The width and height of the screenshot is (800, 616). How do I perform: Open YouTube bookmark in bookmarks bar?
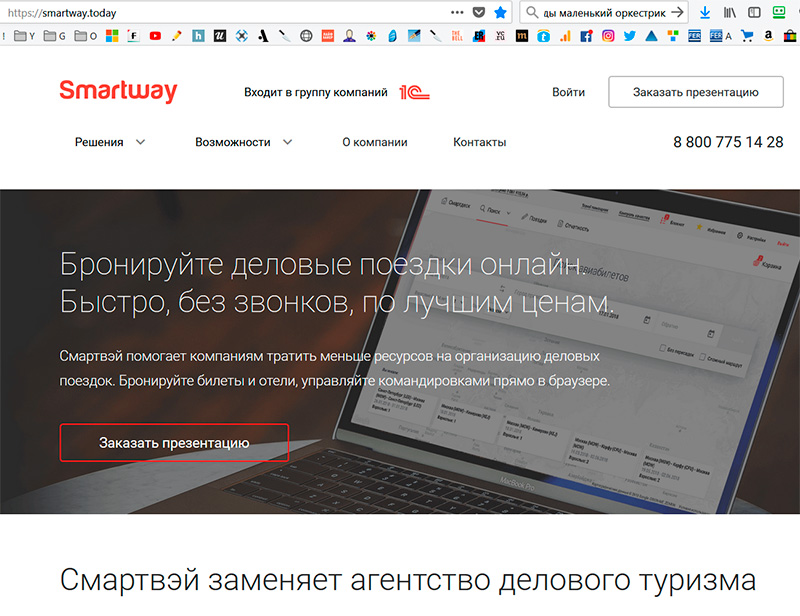pyautogui.click(x=155, y=36)
